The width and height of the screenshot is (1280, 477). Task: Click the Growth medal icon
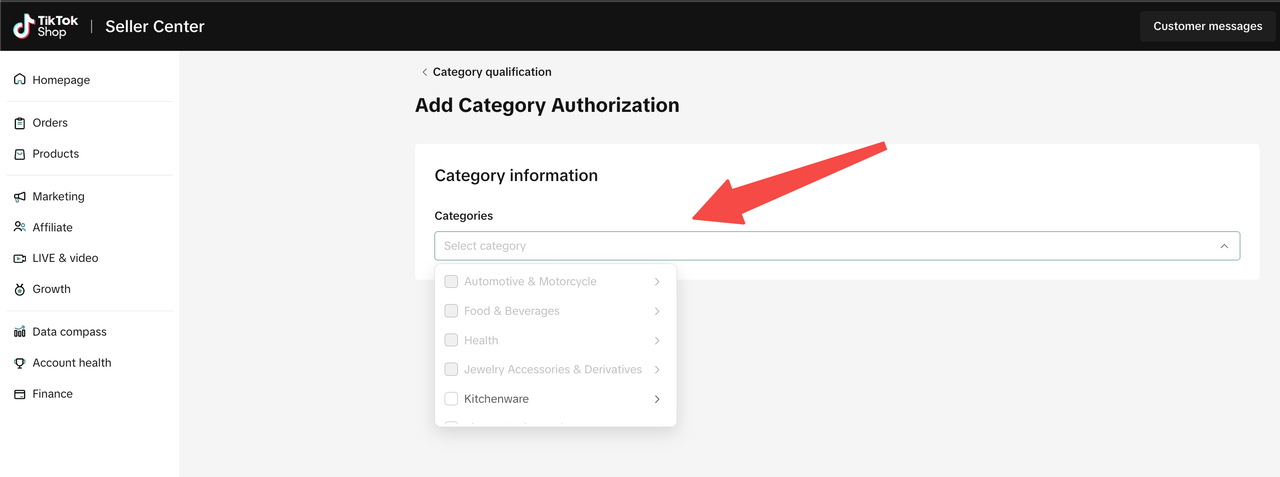coord(20,289)
